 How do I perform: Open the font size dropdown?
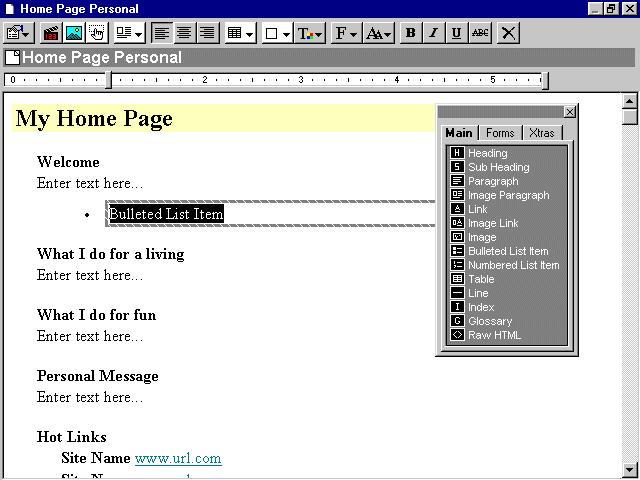coord(378,33)
